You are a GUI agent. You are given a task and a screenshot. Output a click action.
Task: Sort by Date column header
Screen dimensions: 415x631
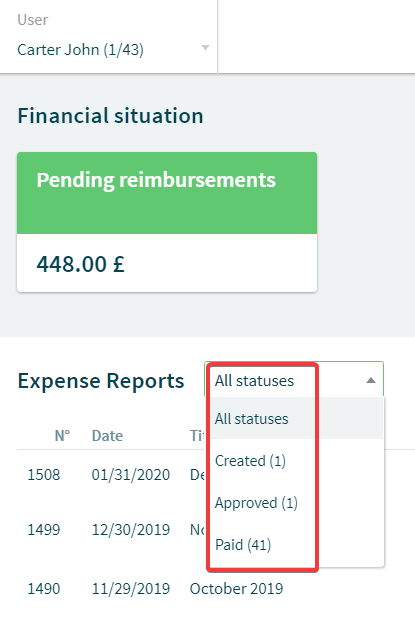pos(107,435)
